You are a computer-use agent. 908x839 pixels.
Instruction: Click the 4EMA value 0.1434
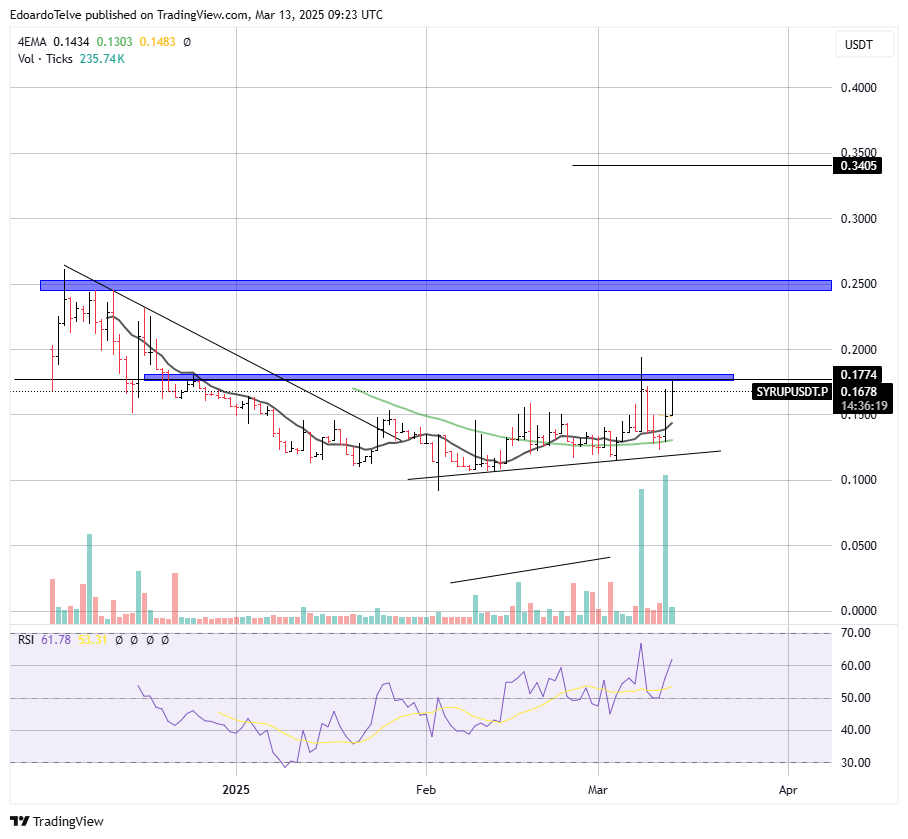pos(71,42)
